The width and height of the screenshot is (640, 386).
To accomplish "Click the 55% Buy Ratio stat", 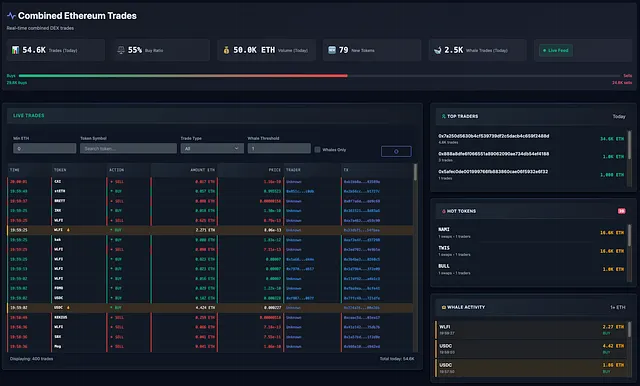I will pos(161,50).
